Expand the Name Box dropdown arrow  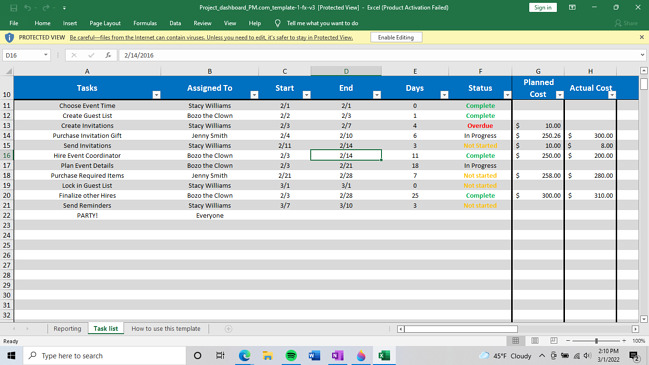(x=46, y=55)
